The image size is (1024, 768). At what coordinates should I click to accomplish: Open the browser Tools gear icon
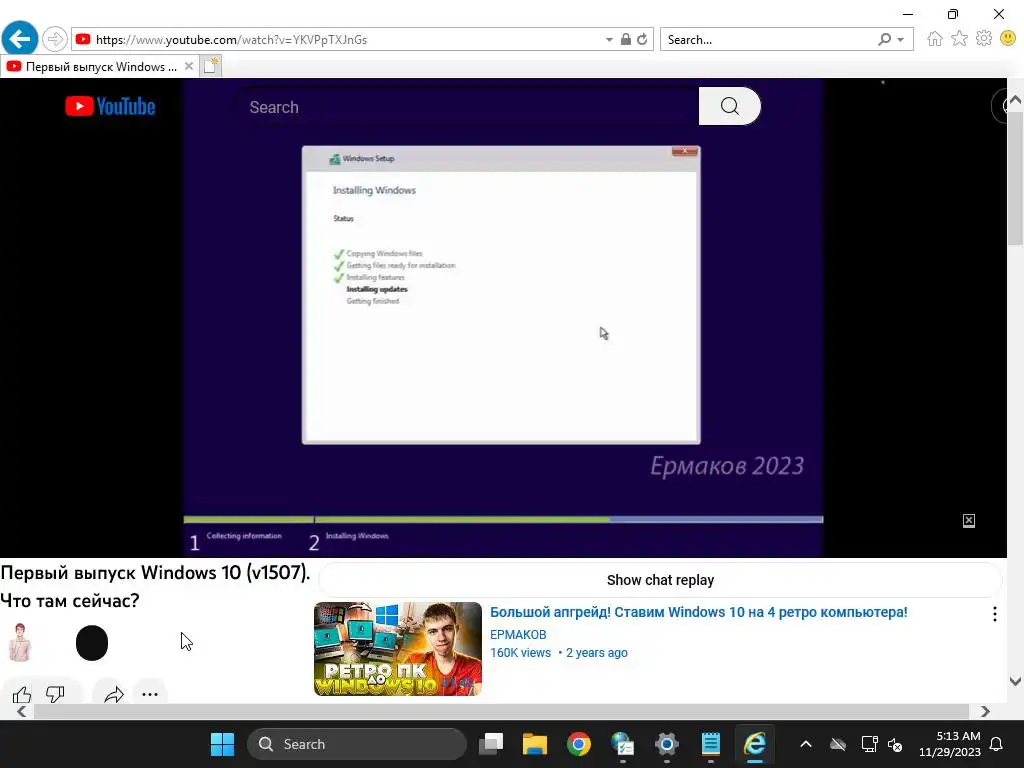pyautogui.click(x=984, y=39)
